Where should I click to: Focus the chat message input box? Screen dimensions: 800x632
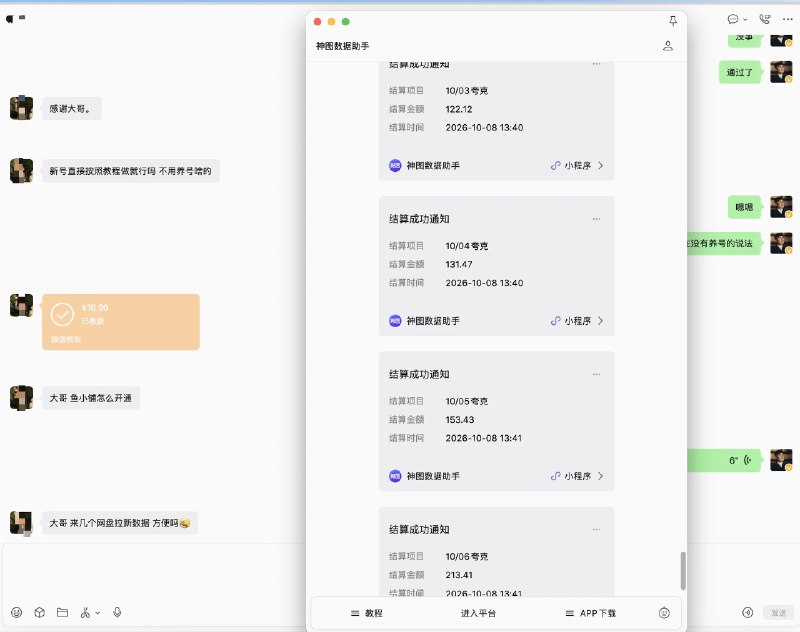(153, 574)
